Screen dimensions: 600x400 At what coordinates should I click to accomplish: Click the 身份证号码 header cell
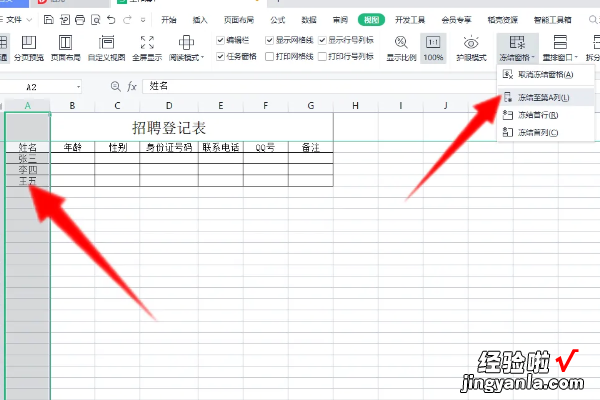pyautogui.click(x=169, y=147)
